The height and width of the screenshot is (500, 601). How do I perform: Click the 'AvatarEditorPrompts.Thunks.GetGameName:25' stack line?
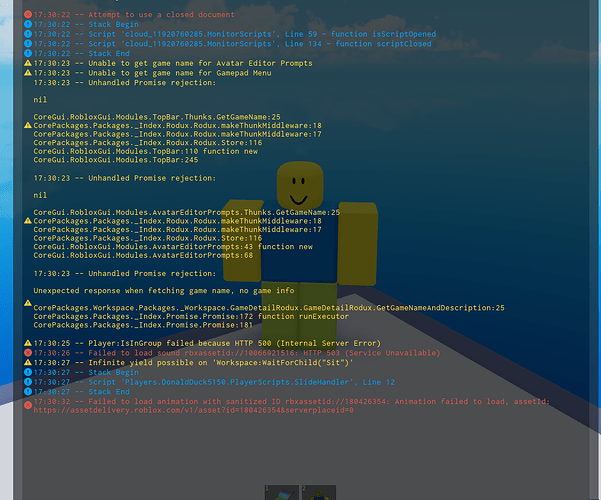pyautogui.click(x=187, y=212)
